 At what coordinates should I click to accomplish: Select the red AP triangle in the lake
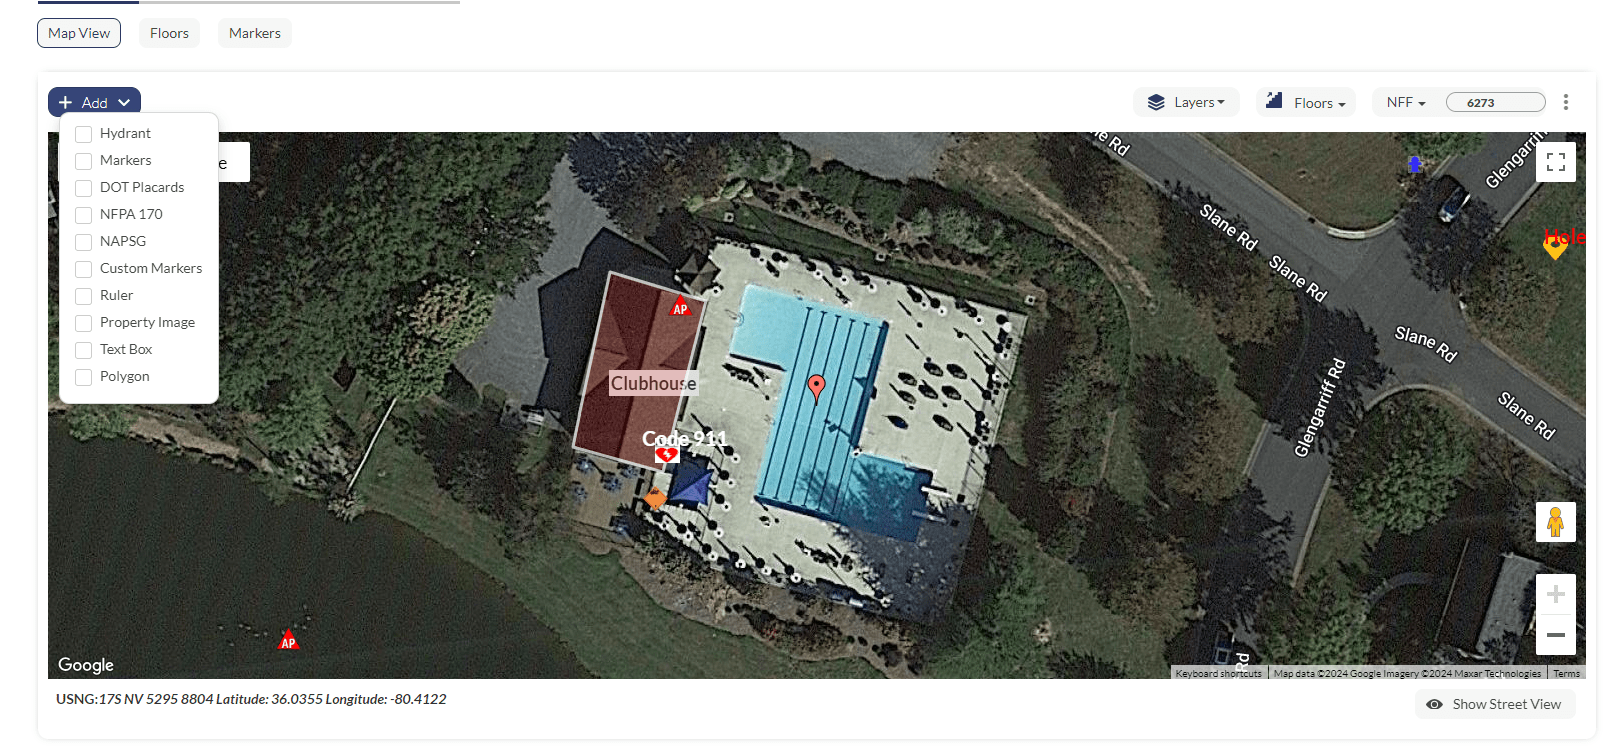[288, 640]
